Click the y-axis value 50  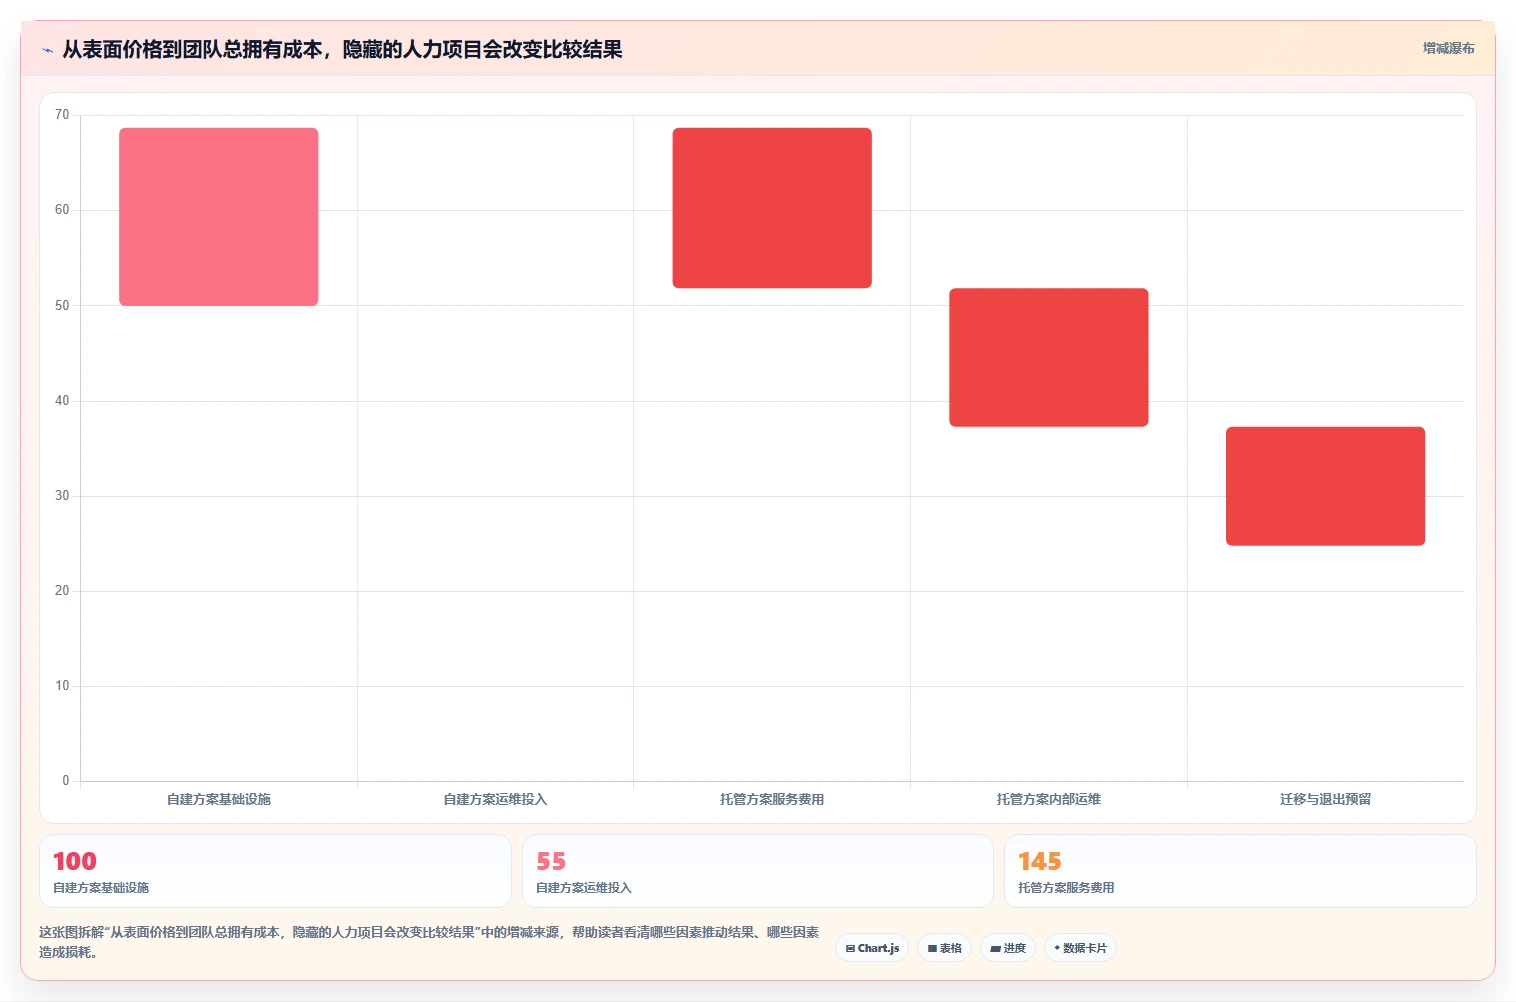click(x=62, y=305)
